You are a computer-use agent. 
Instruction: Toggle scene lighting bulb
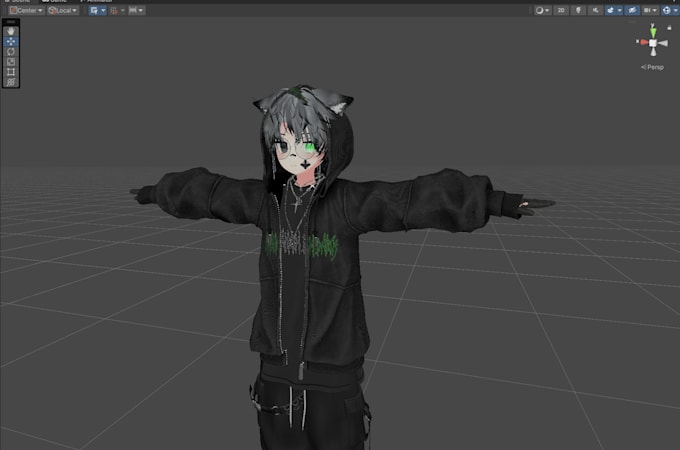(578, 10)
